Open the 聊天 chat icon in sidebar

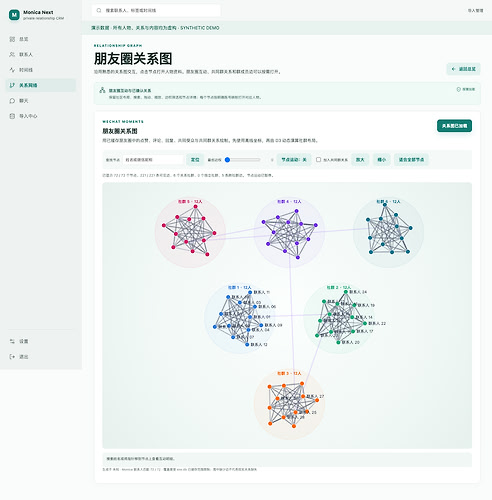point(12,101)
